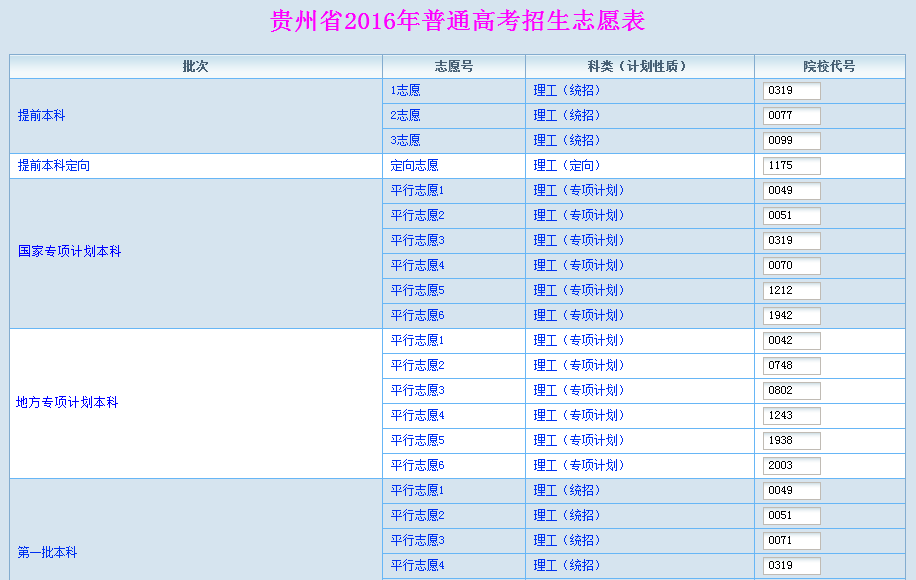Click the input field showing 0802
916x580 pixels.
pyautogui.click(x=791, y=391)
